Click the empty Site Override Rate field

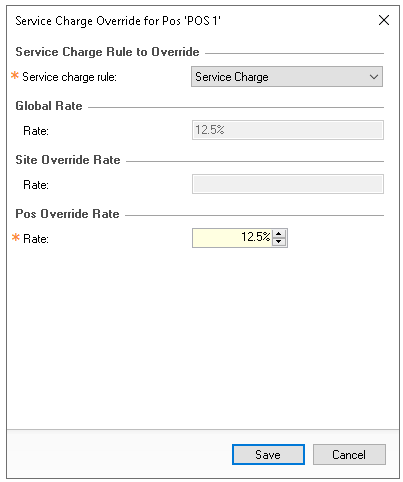pos(288,184)
